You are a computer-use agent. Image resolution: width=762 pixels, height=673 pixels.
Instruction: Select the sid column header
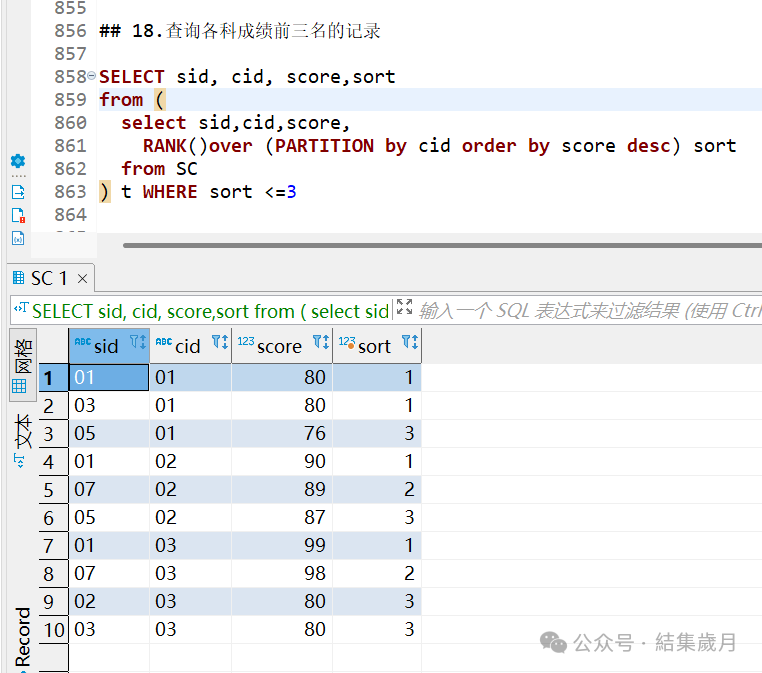109,345
